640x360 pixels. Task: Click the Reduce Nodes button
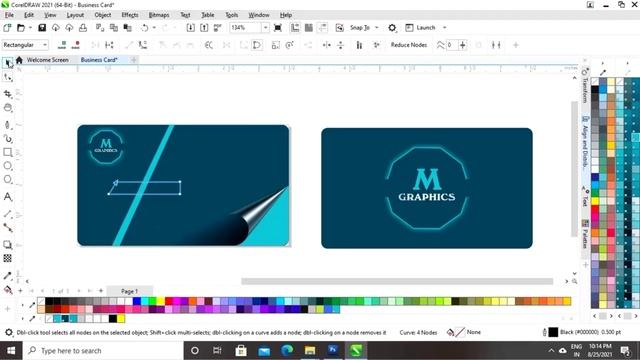pyautogui.click(x=409, y=45)
